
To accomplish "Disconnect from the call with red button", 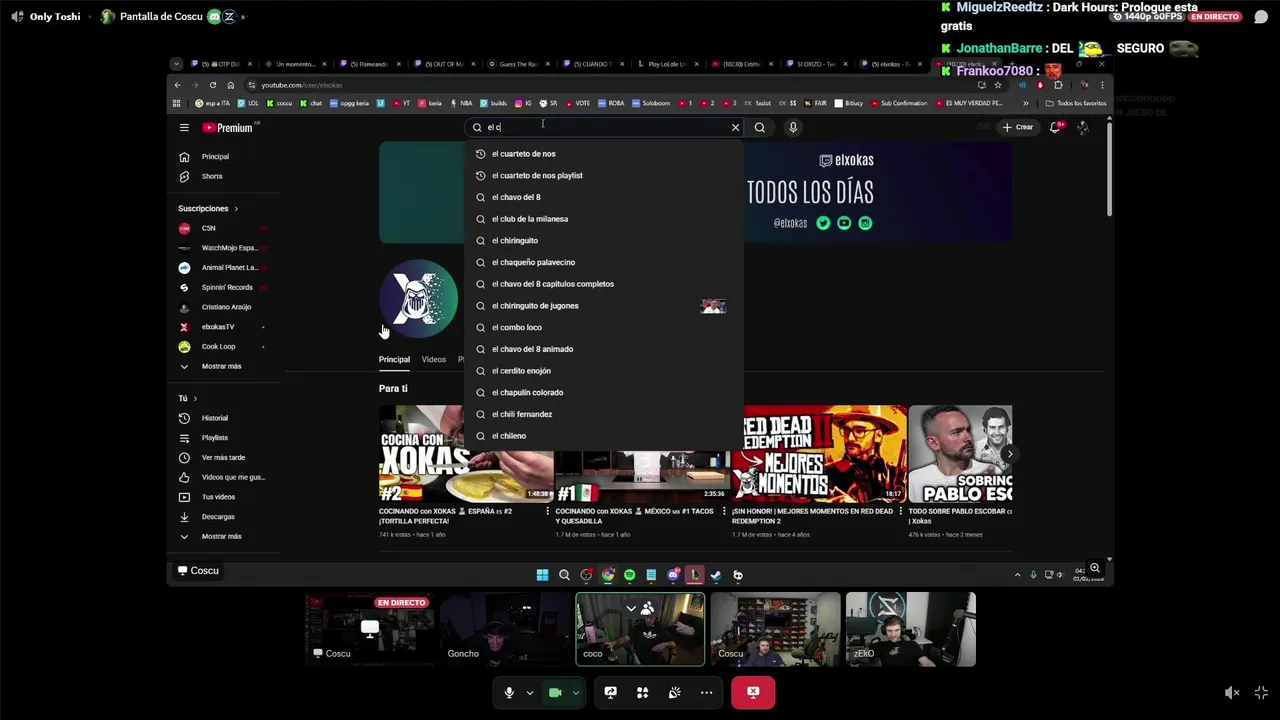I will pyautogui.click(x=753, y=692).
